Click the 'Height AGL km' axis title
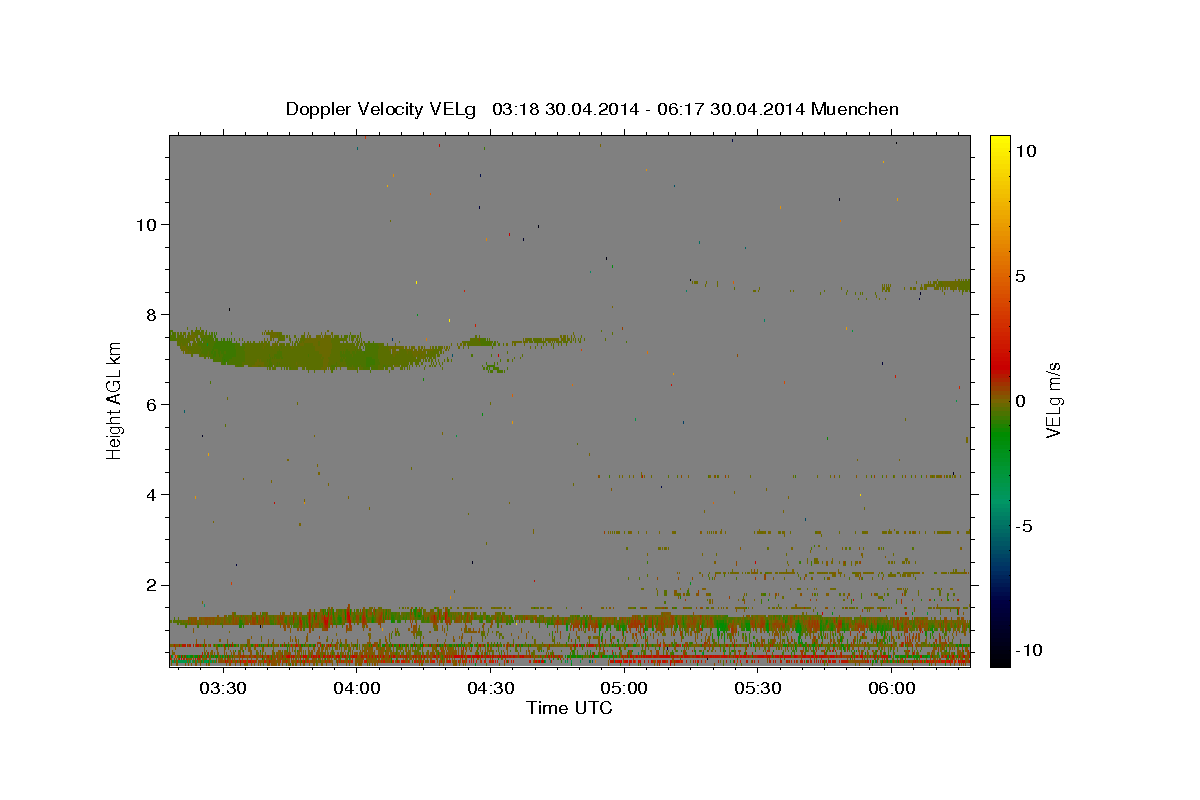1200x800 pixels. coord(115,402)
